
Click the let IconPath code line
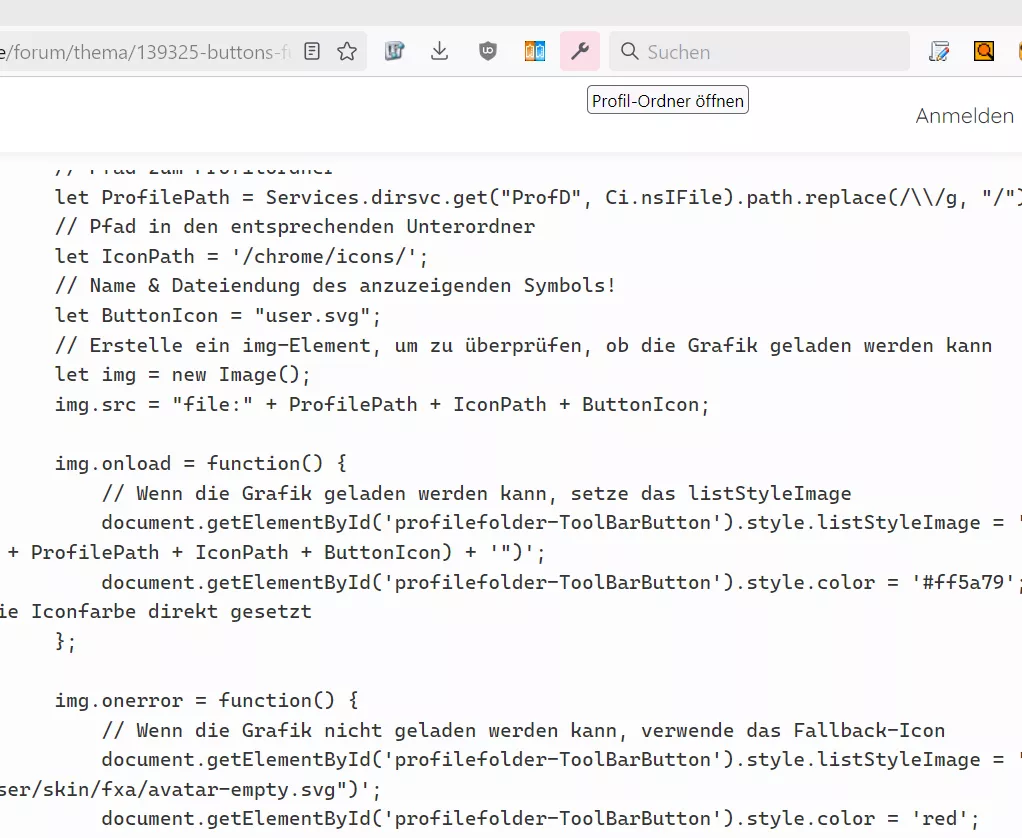tap(241, 256)
